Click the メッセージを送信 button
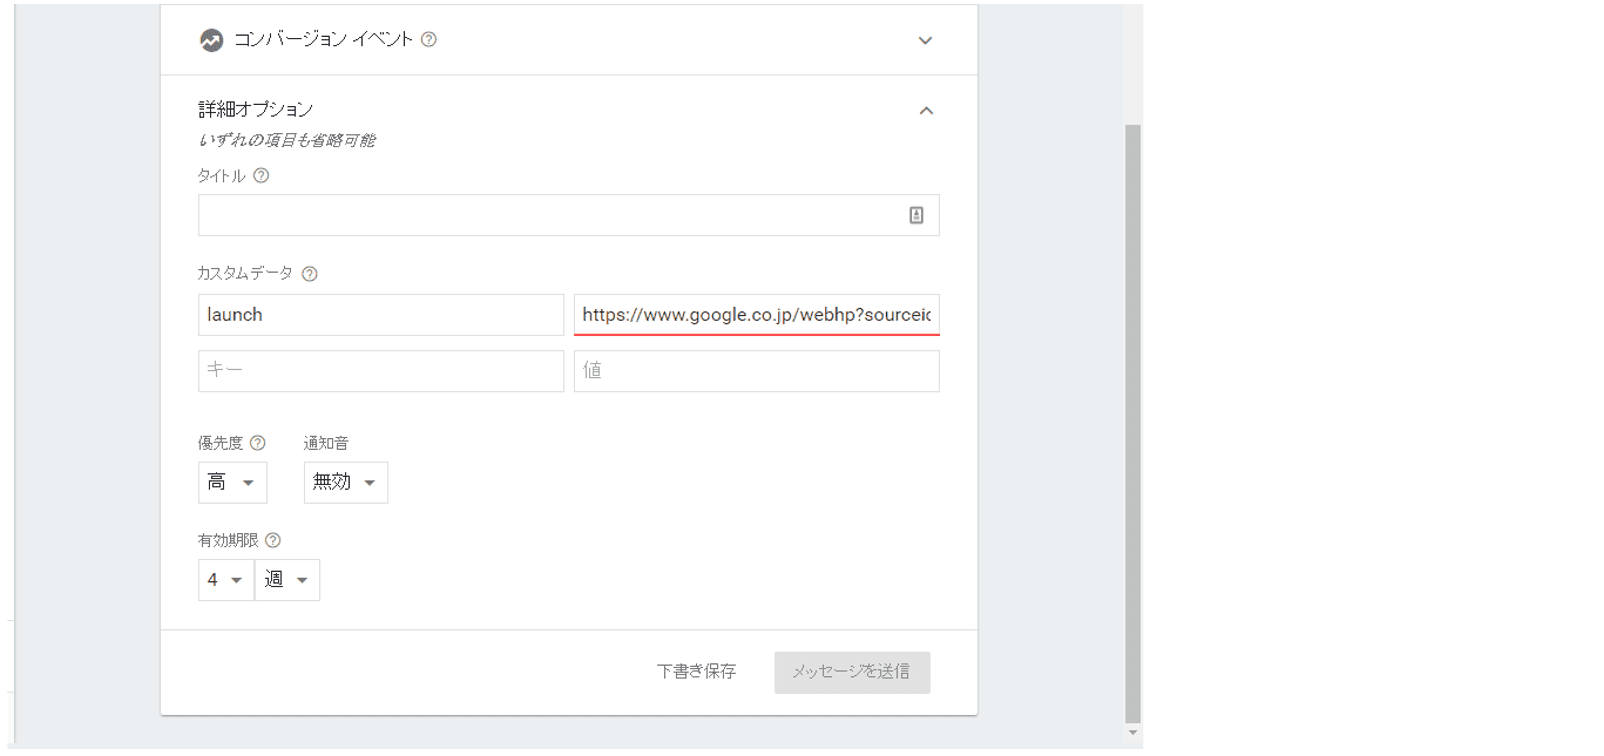 pos(852,672)
